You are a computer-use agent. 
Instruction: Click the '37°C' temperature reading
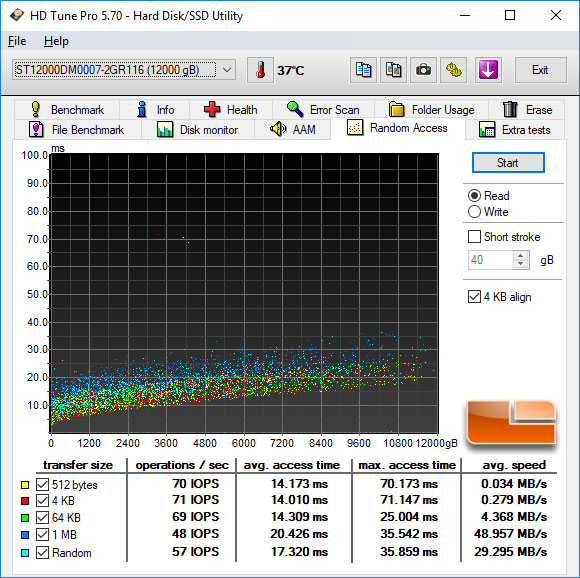(291, 70)
